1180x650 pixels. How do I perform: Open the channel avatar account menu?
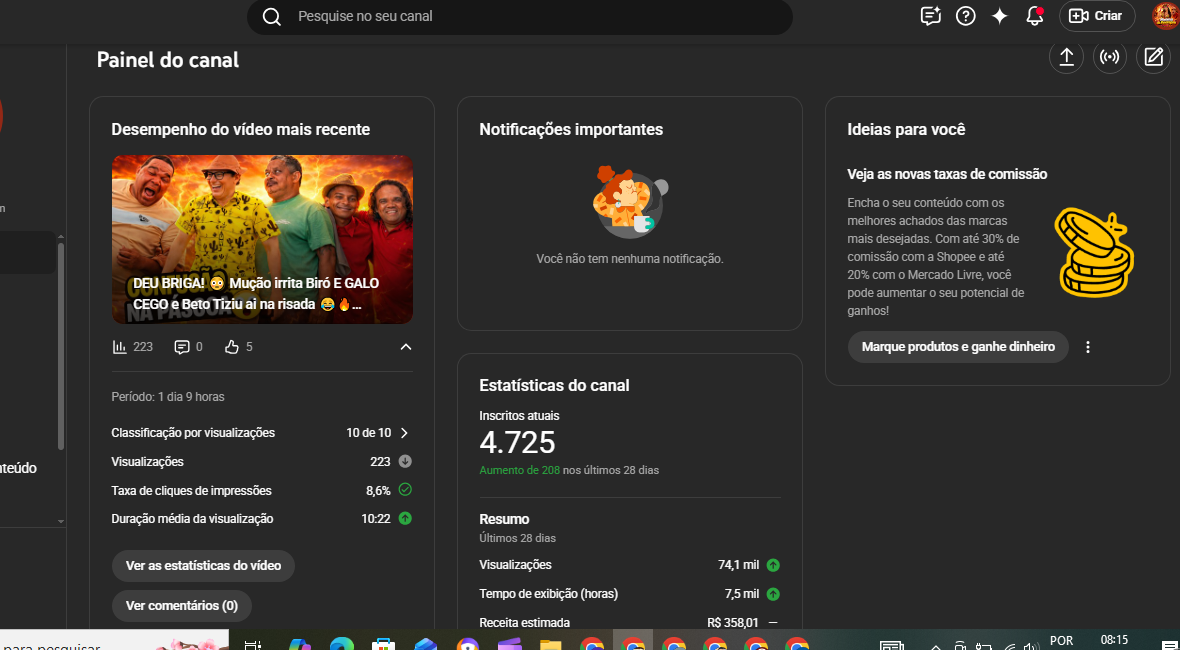[x=1165, y=16]
